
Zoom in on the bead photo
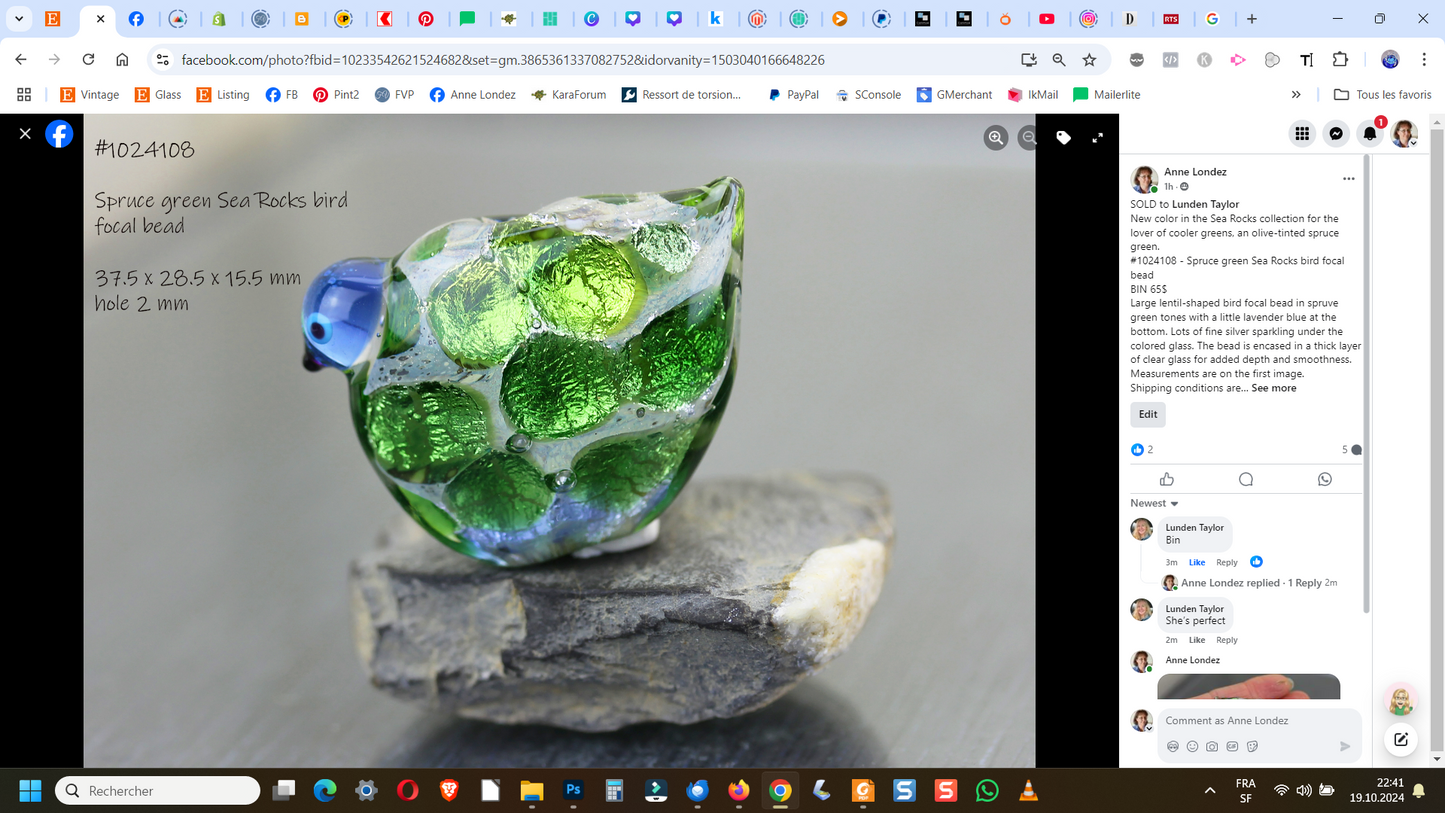click(996, 138)
